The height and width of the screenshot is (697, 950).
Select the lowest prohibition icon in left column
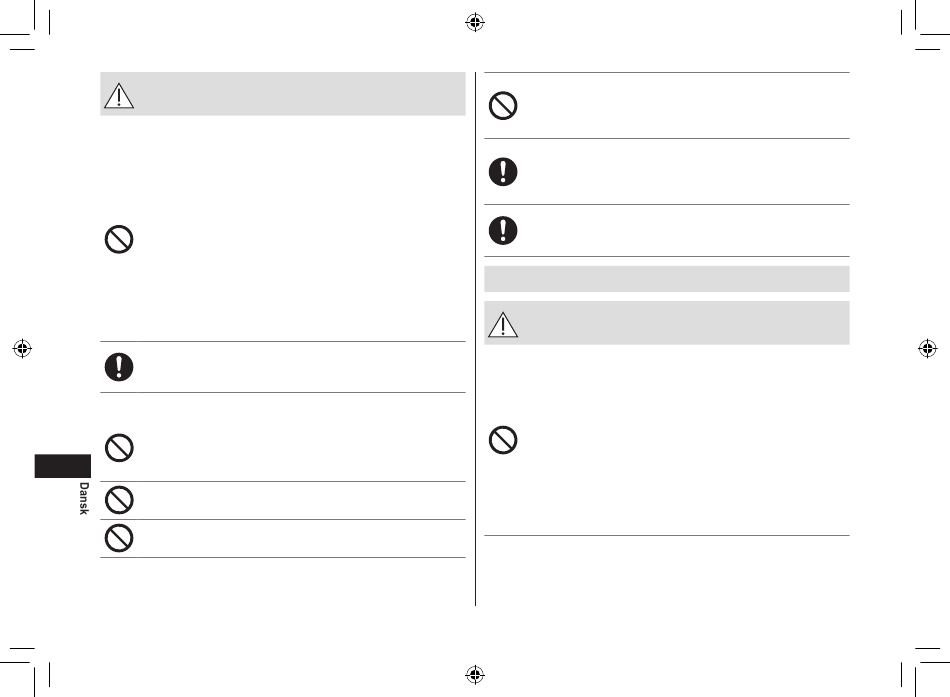click(x=119, y=538)
